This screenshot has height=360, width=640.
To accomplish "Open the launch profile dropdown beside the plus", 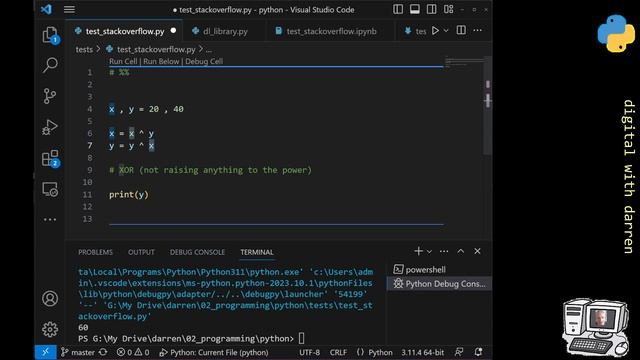I will coord(429,252).
